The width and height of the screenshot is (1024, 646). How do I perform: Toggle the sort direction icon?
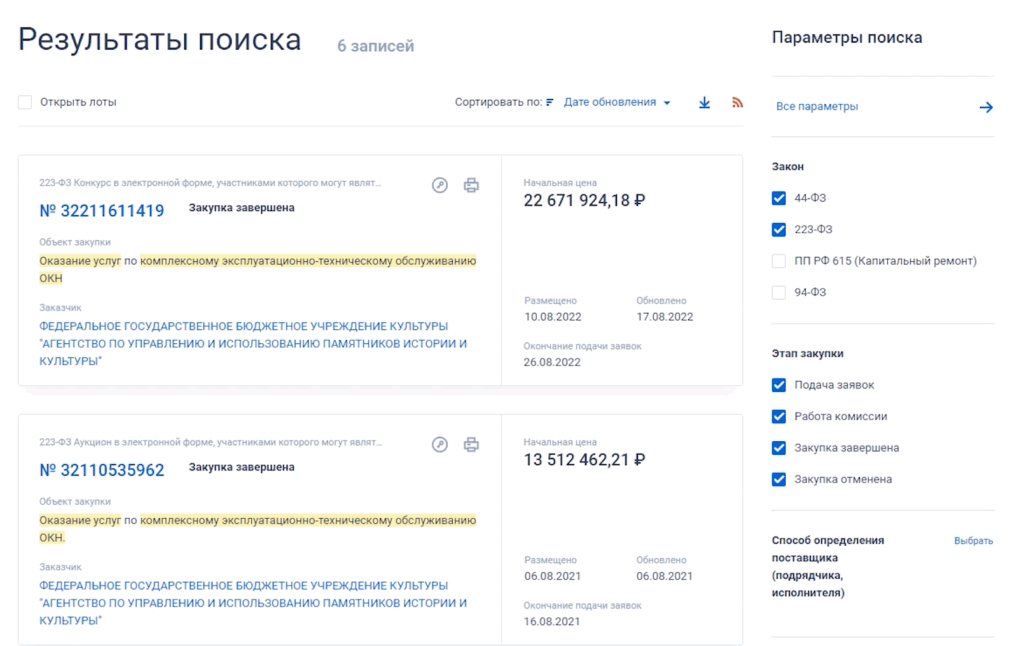[550, 103]
